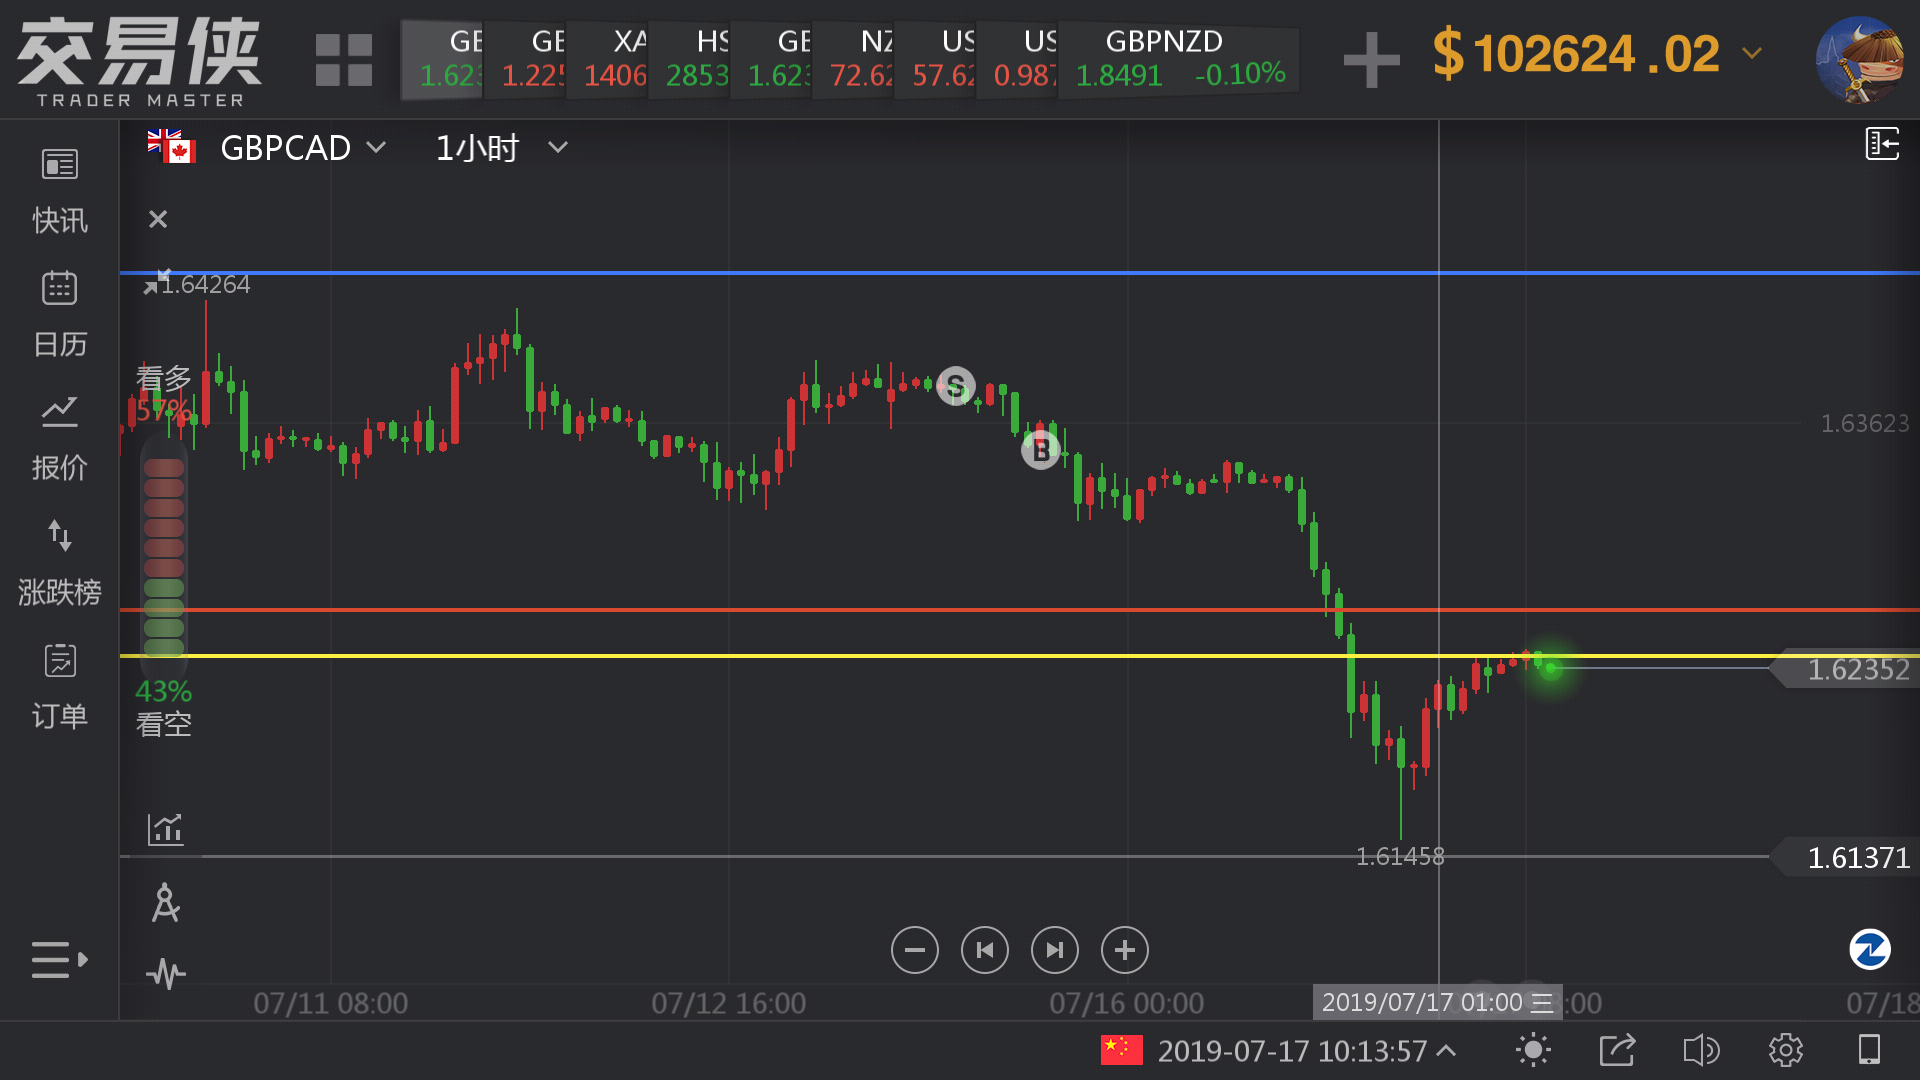Toggle the brightness theme icon
The height and width of the screenshot is (1080, 1920).
pyautogui.click(x=1533, y=1050)
